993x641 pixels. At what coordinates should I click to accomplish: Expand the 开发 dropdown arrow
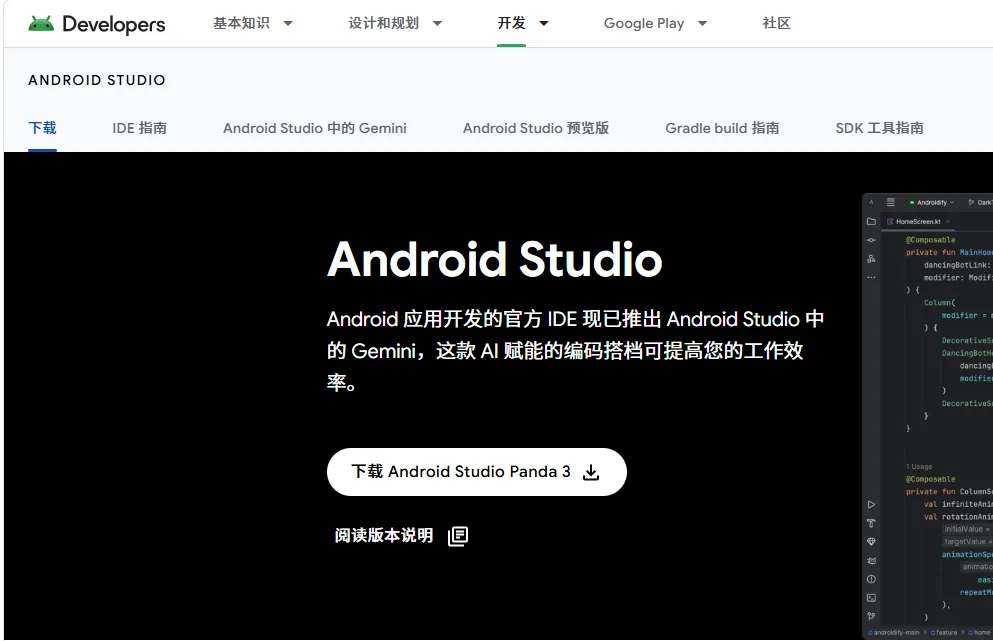point(543,23)
